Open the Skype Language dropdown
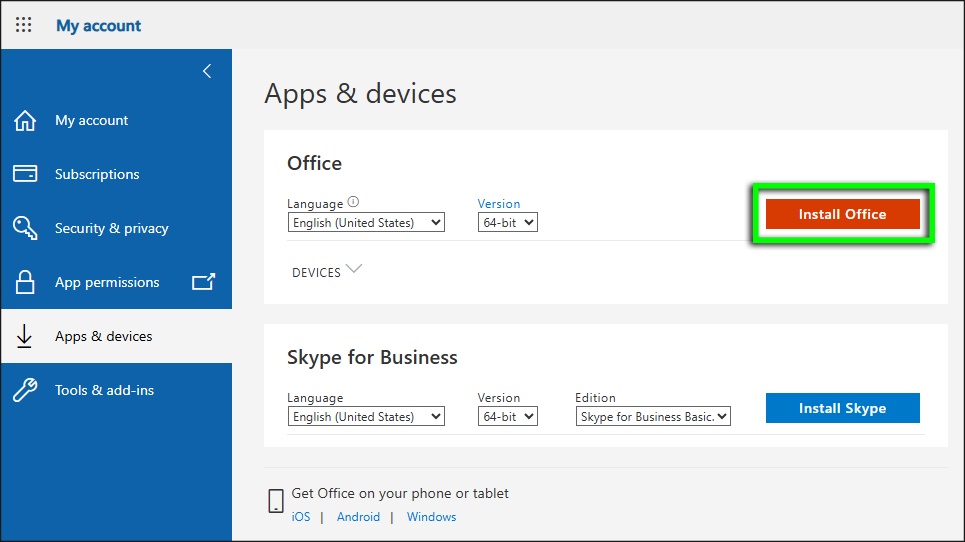Viewport: 965px width, 542px height. [x=366, y=417]
